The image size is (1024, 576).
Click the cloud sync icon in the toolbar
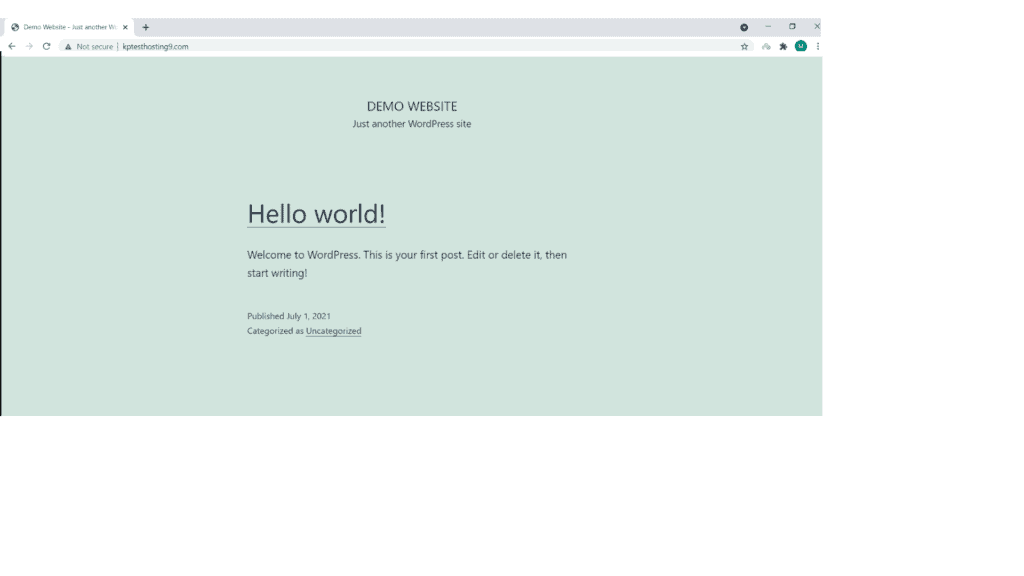[765, 46]
